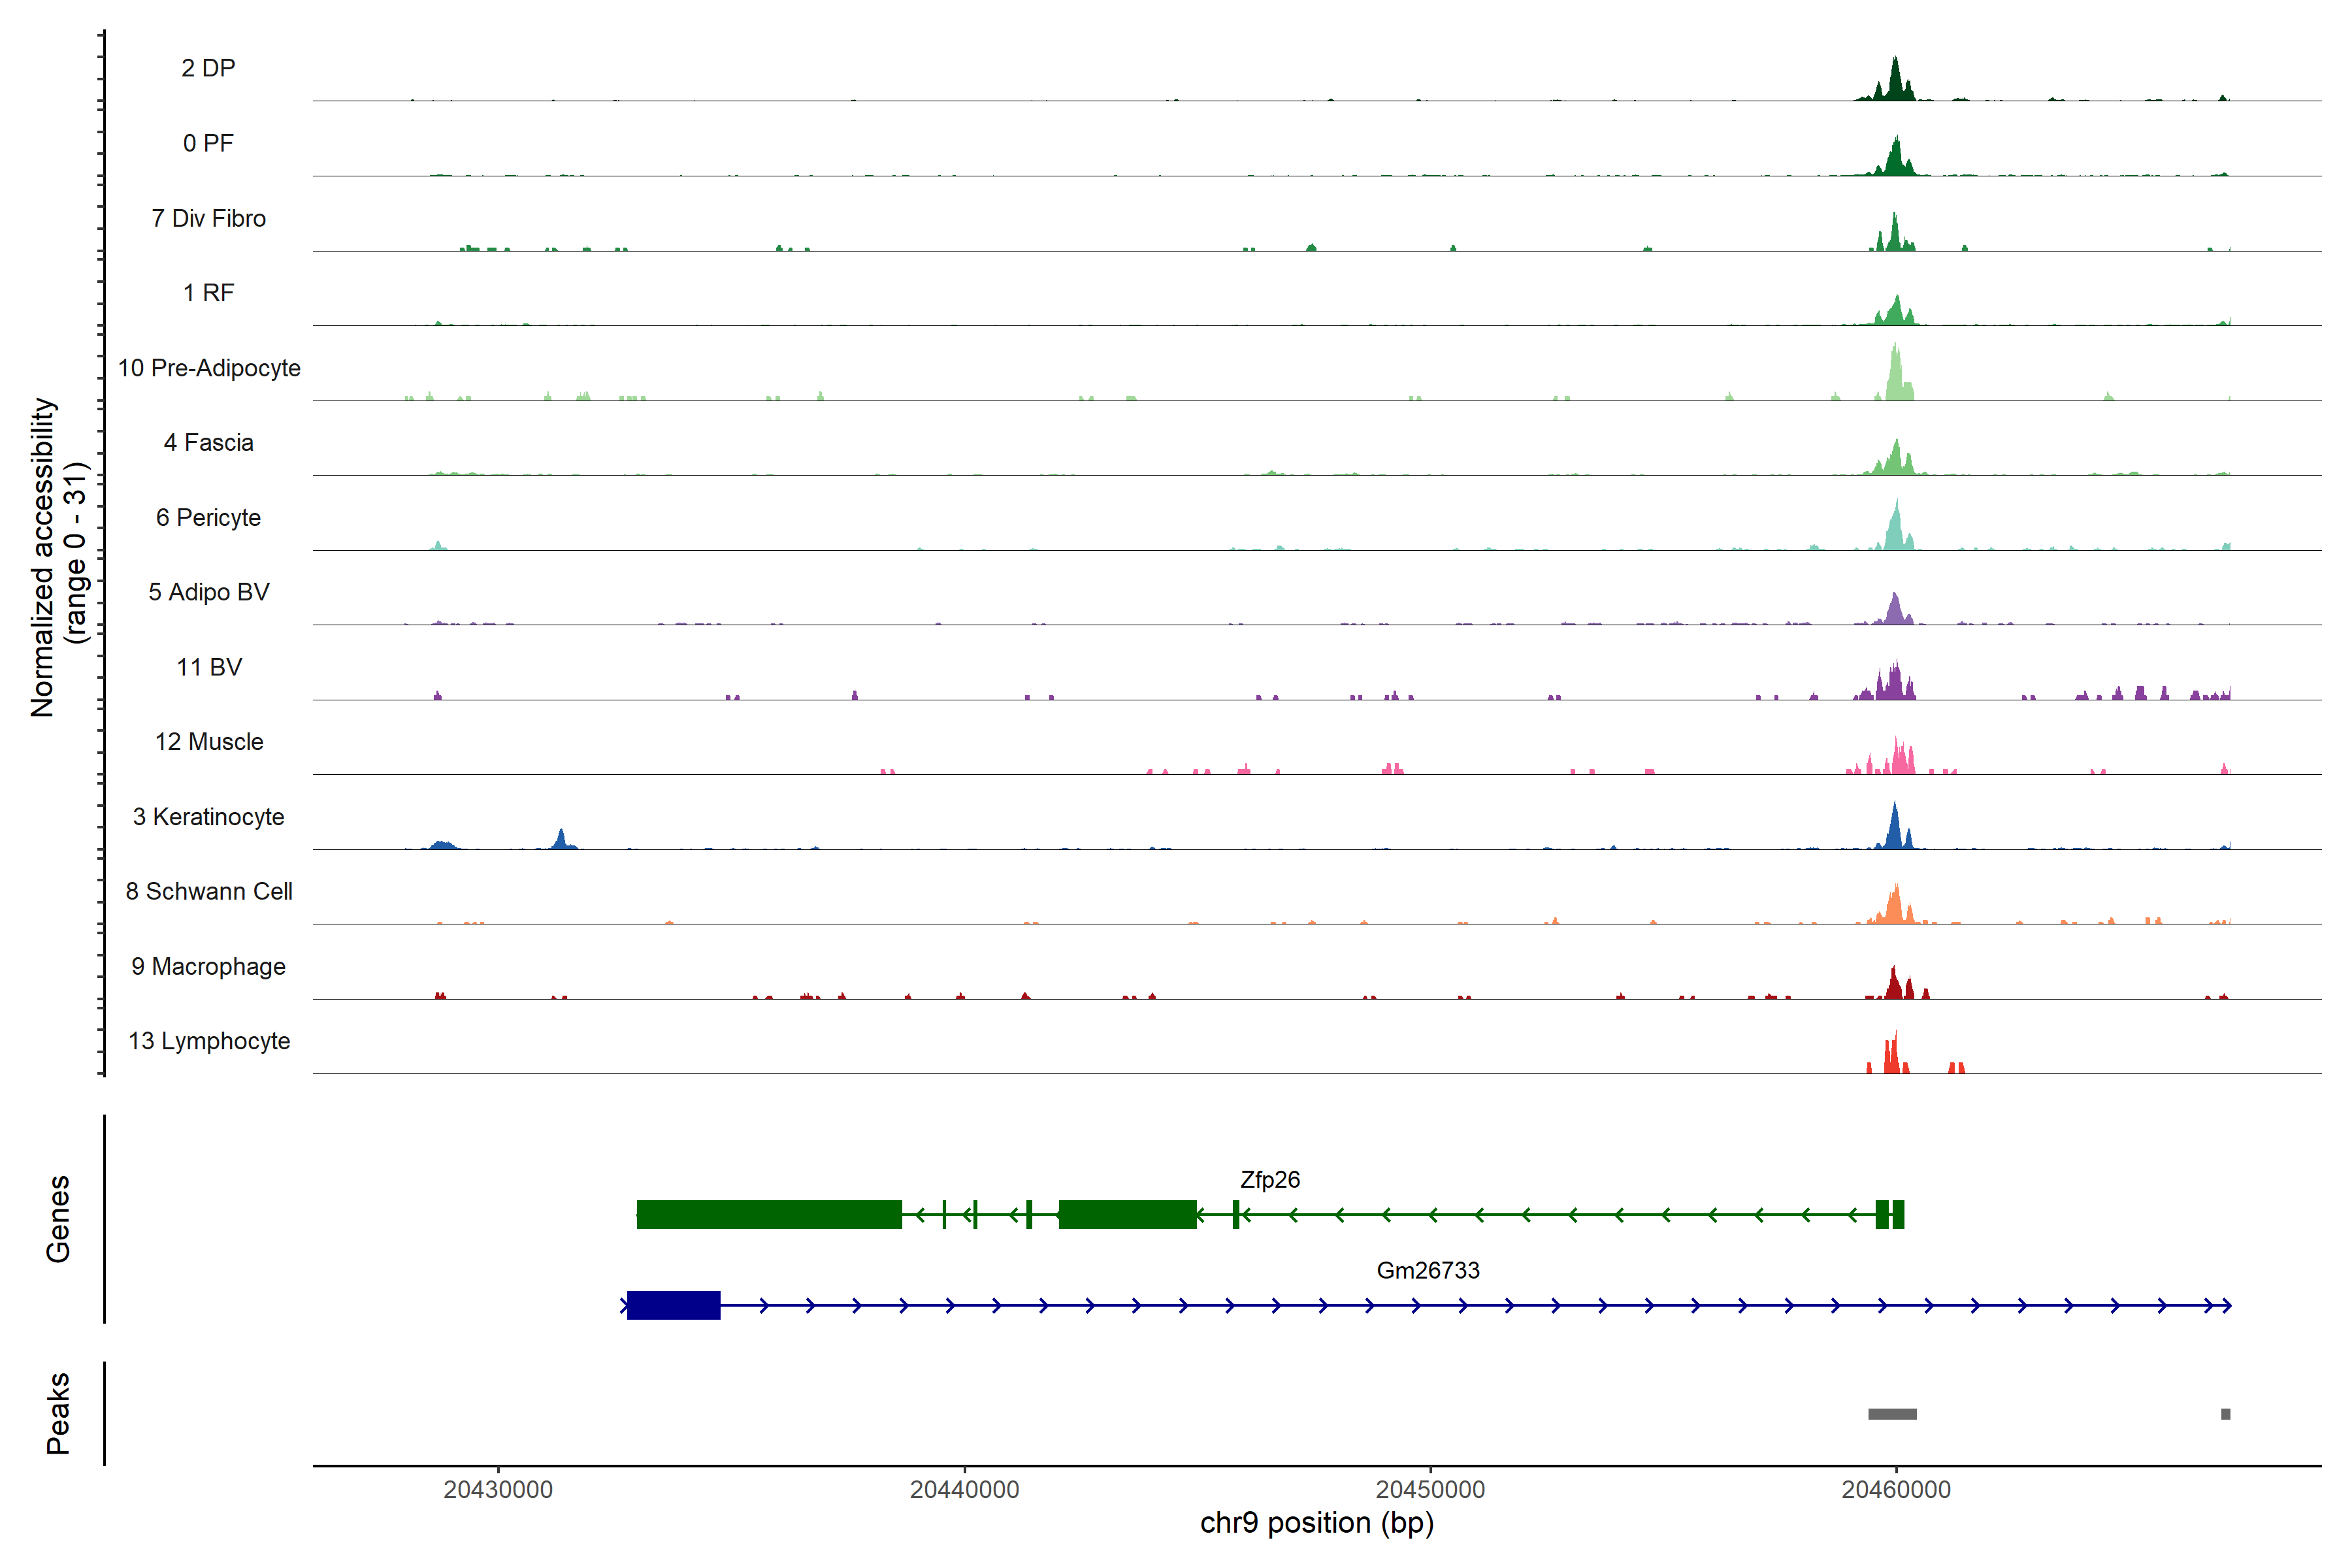Click the 10 Pre-Adipocyte track label

(209, 368)
